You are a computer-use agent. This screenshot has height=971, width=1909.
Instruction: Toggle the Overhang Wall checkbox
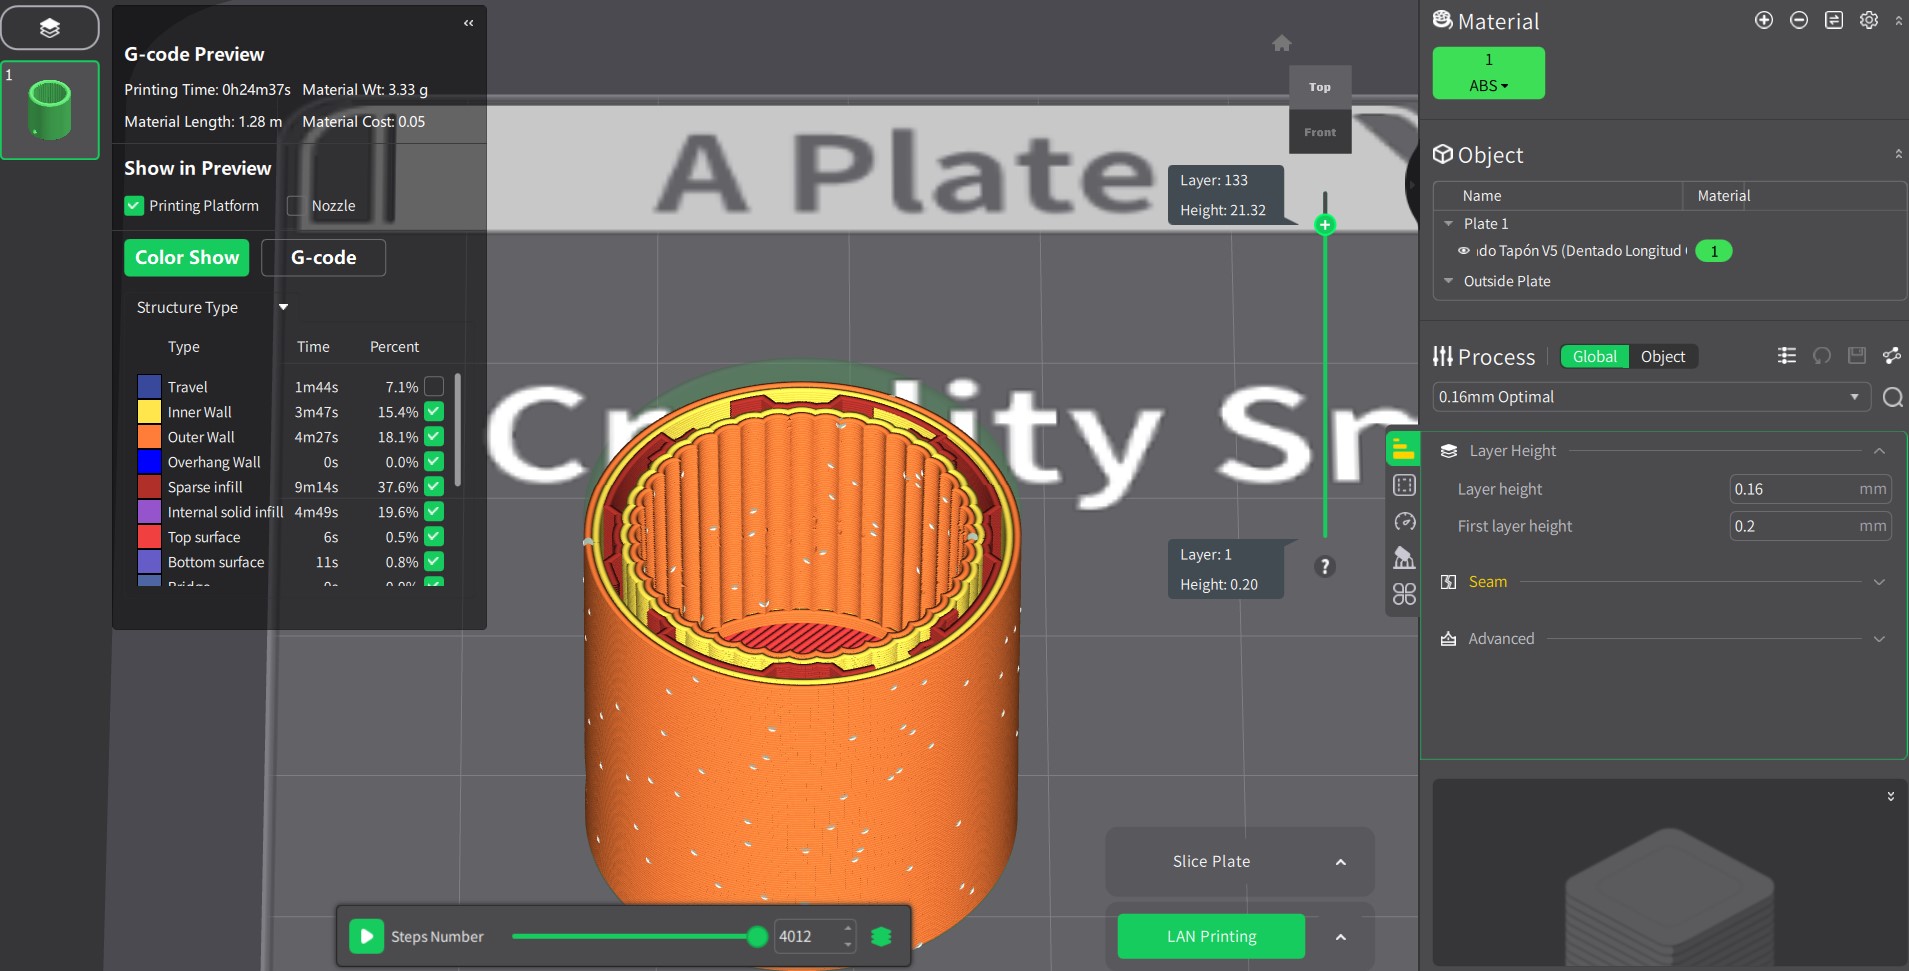[x=434, y=461]
